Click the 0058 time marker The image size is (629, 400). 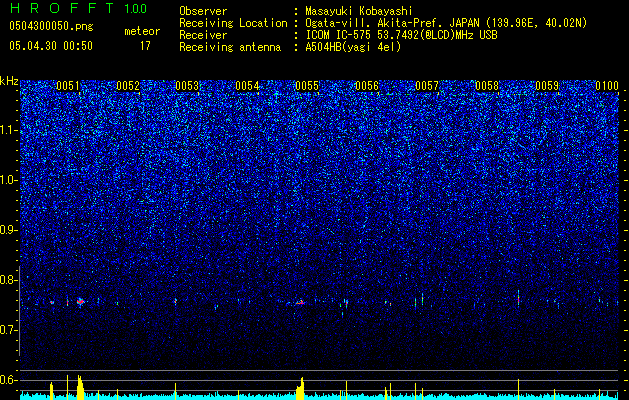click(487, 86)
